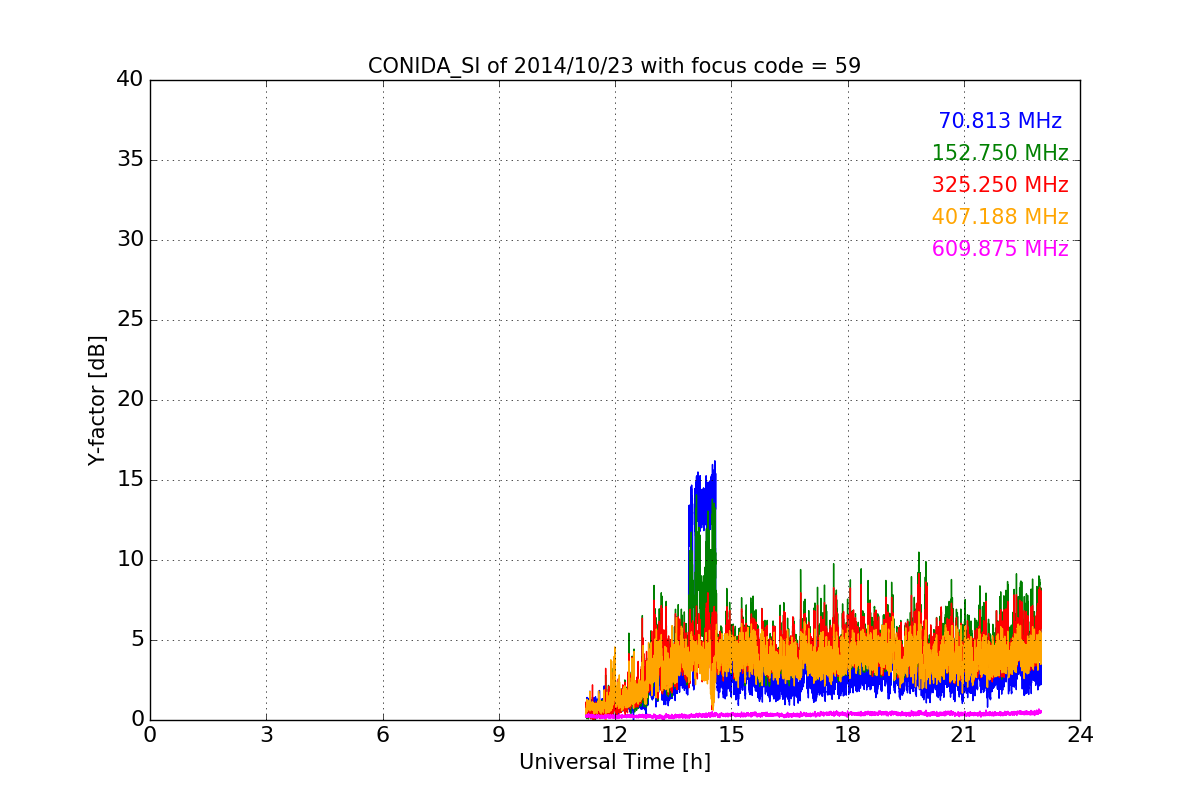
Task: Select the 407.188 MHz legend label
Action: pyautogui.click(x=1000, y=217)
